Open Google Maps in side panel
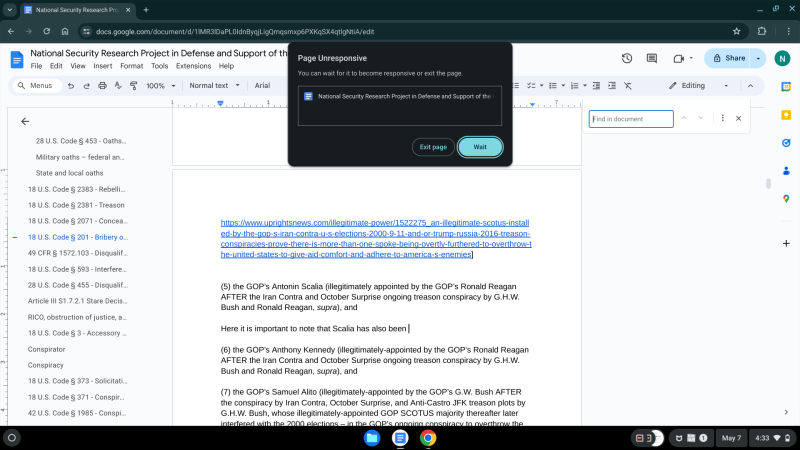Viewport: 800px width, 450px height. coord(786,197)
